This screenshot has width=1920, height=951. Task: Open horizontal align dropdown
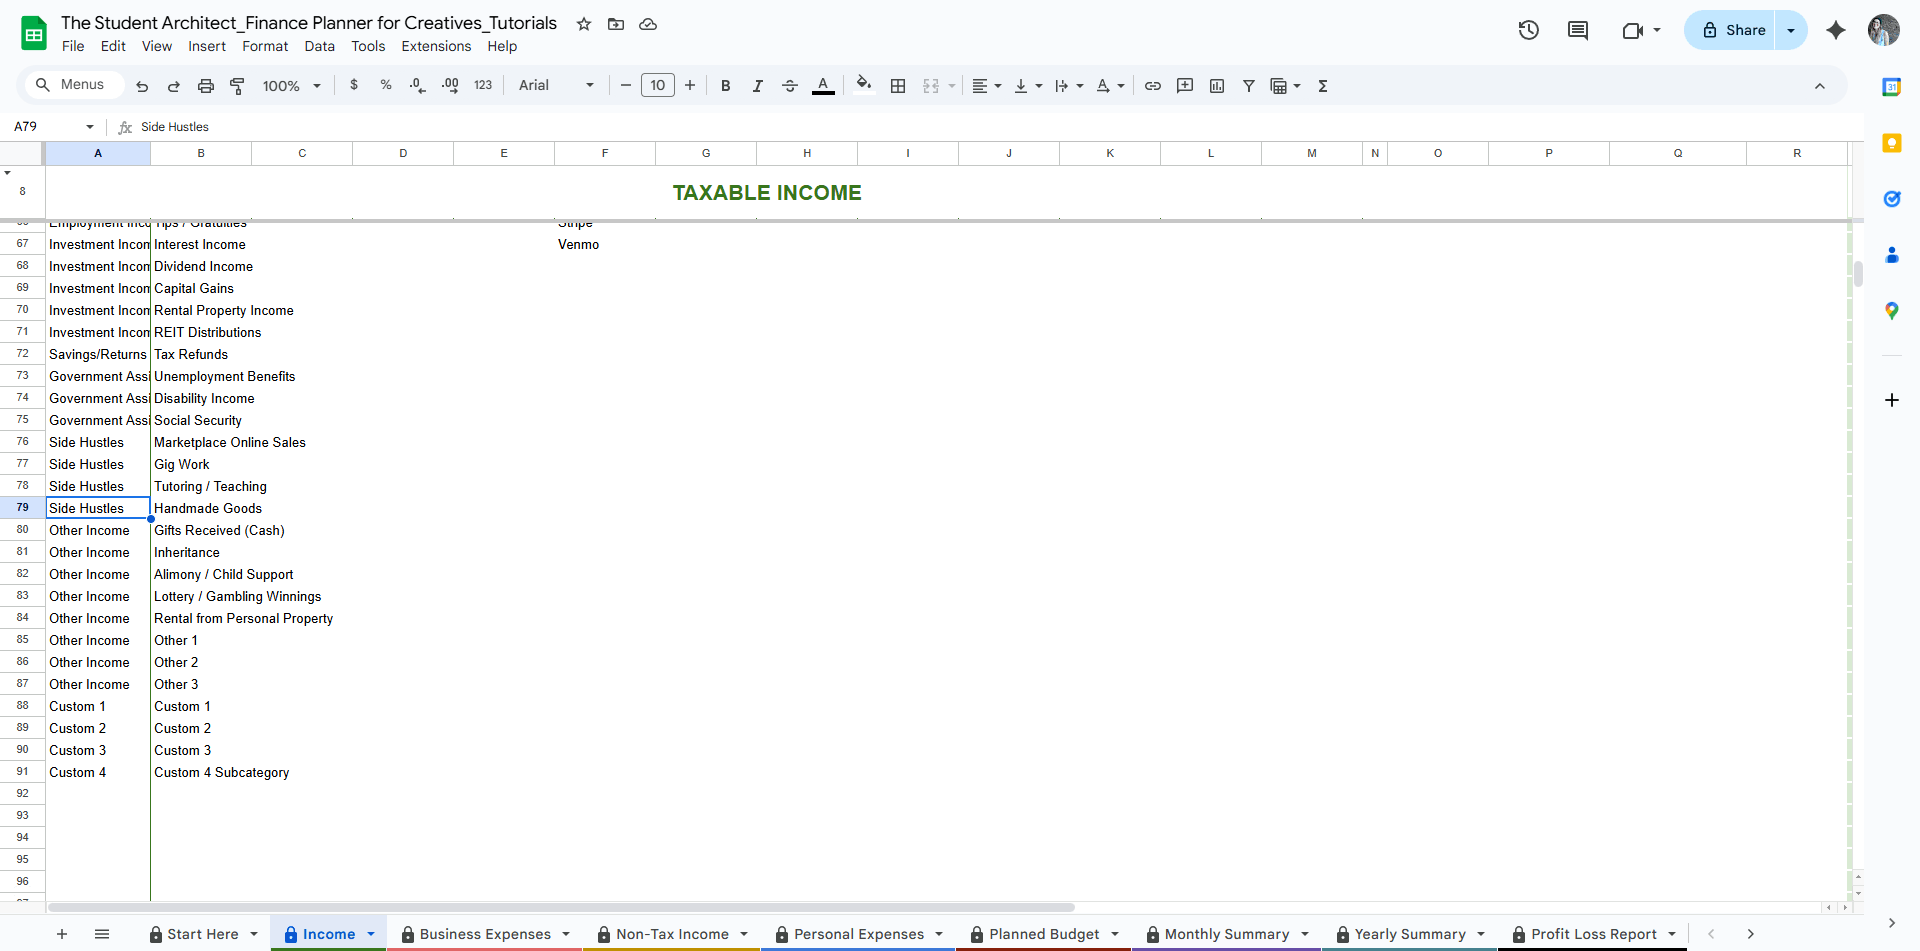(x=987, y=86)
